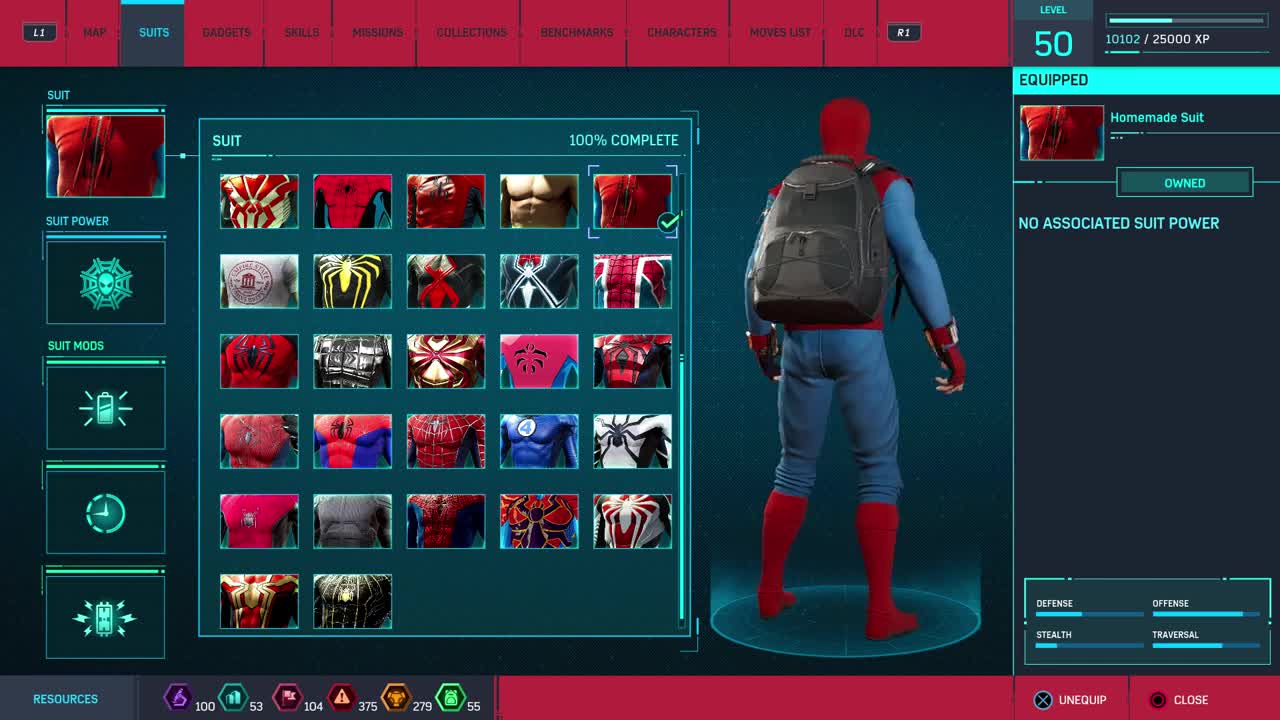
Task: Select the equipped Homemade Suit tile
Action: pos(632,201)
